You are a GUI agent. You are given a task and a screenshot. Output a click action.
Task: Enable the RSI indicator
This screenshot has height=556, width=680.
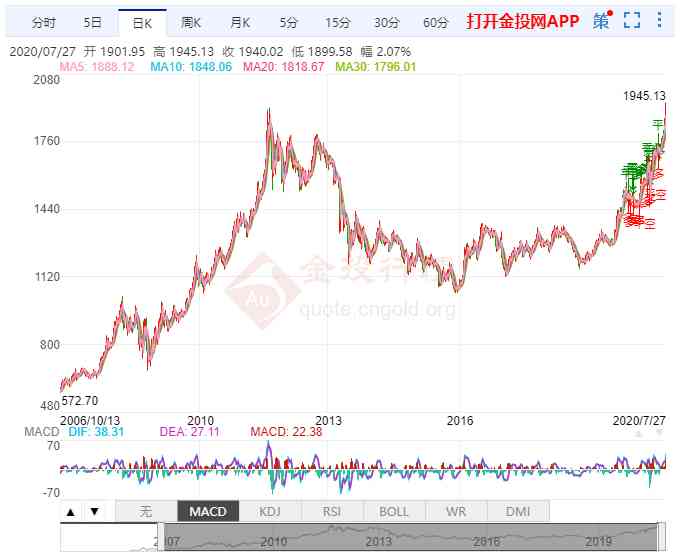tap(332, 512)
